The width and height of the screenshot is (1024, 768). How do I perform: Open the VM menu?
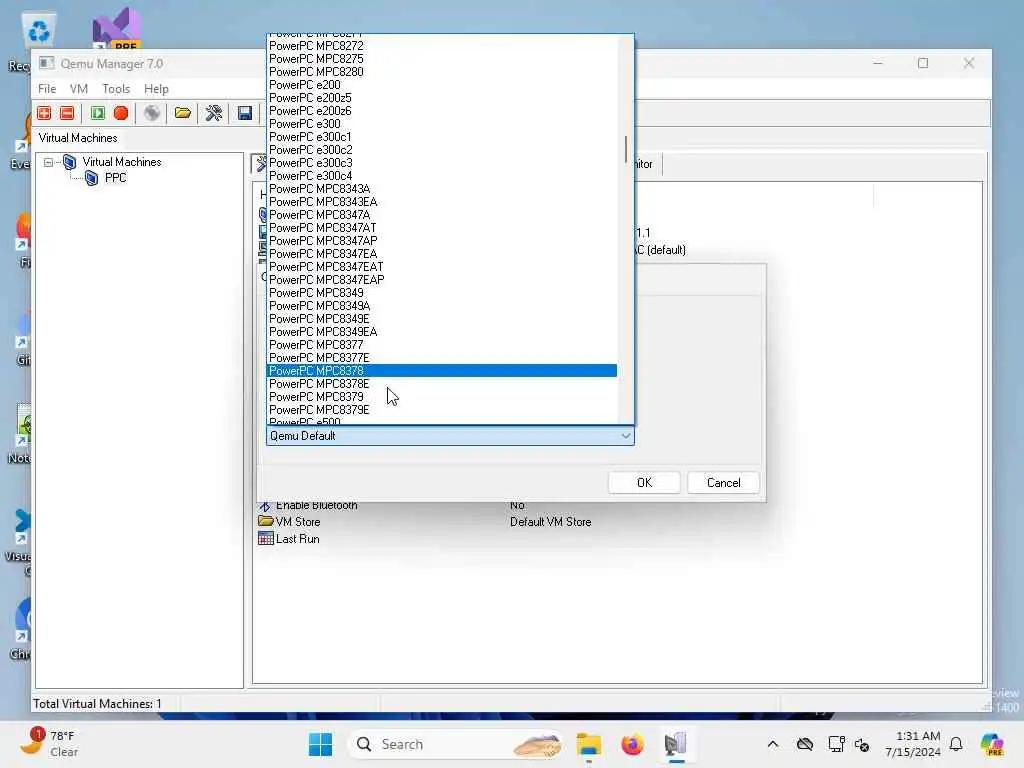(78, 89)
